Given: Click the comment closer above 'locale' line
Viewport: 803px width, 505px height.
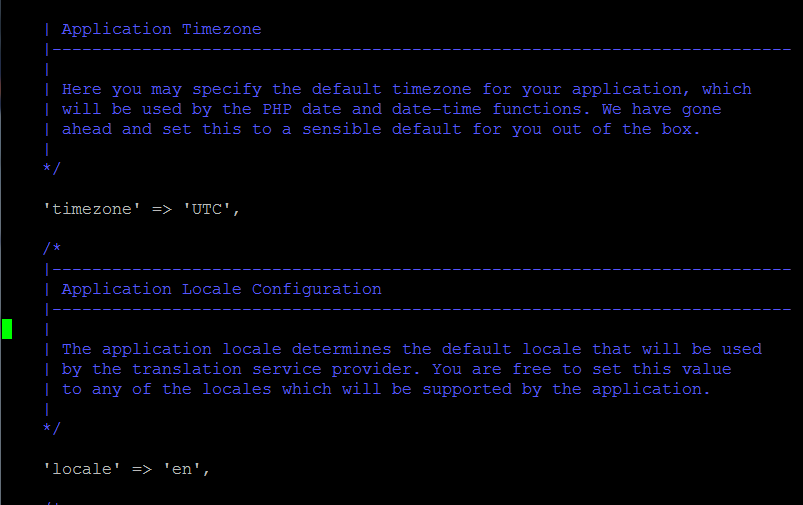Looking at the screenshot, I should click(52, 428).
